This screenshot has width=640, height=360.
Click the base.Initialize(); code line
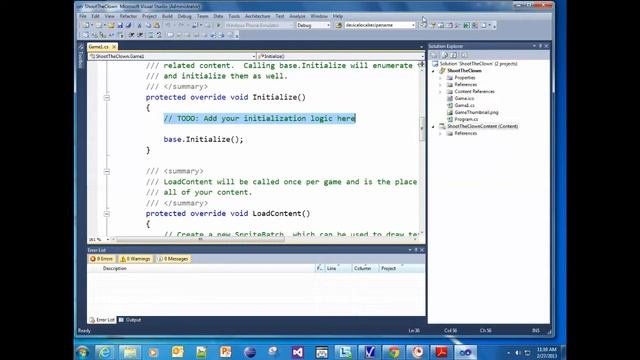coord(203,140)
